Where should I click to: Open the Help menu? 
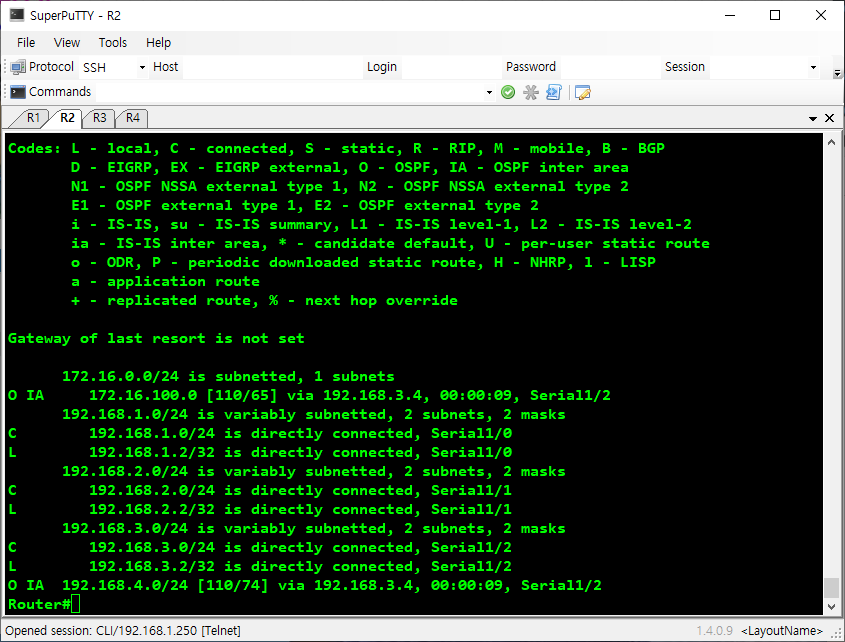(x=158, y=43)
